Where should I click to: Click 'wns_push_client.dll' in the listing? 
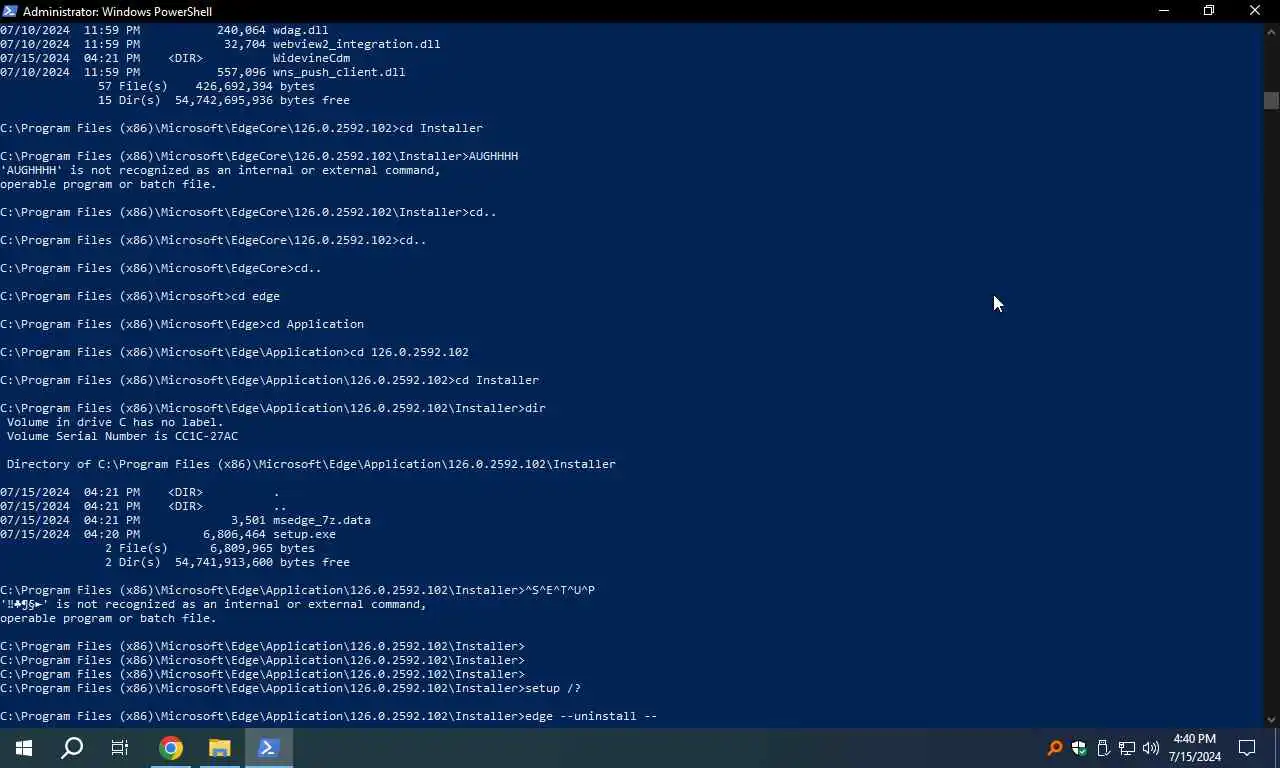click(339, 72)
